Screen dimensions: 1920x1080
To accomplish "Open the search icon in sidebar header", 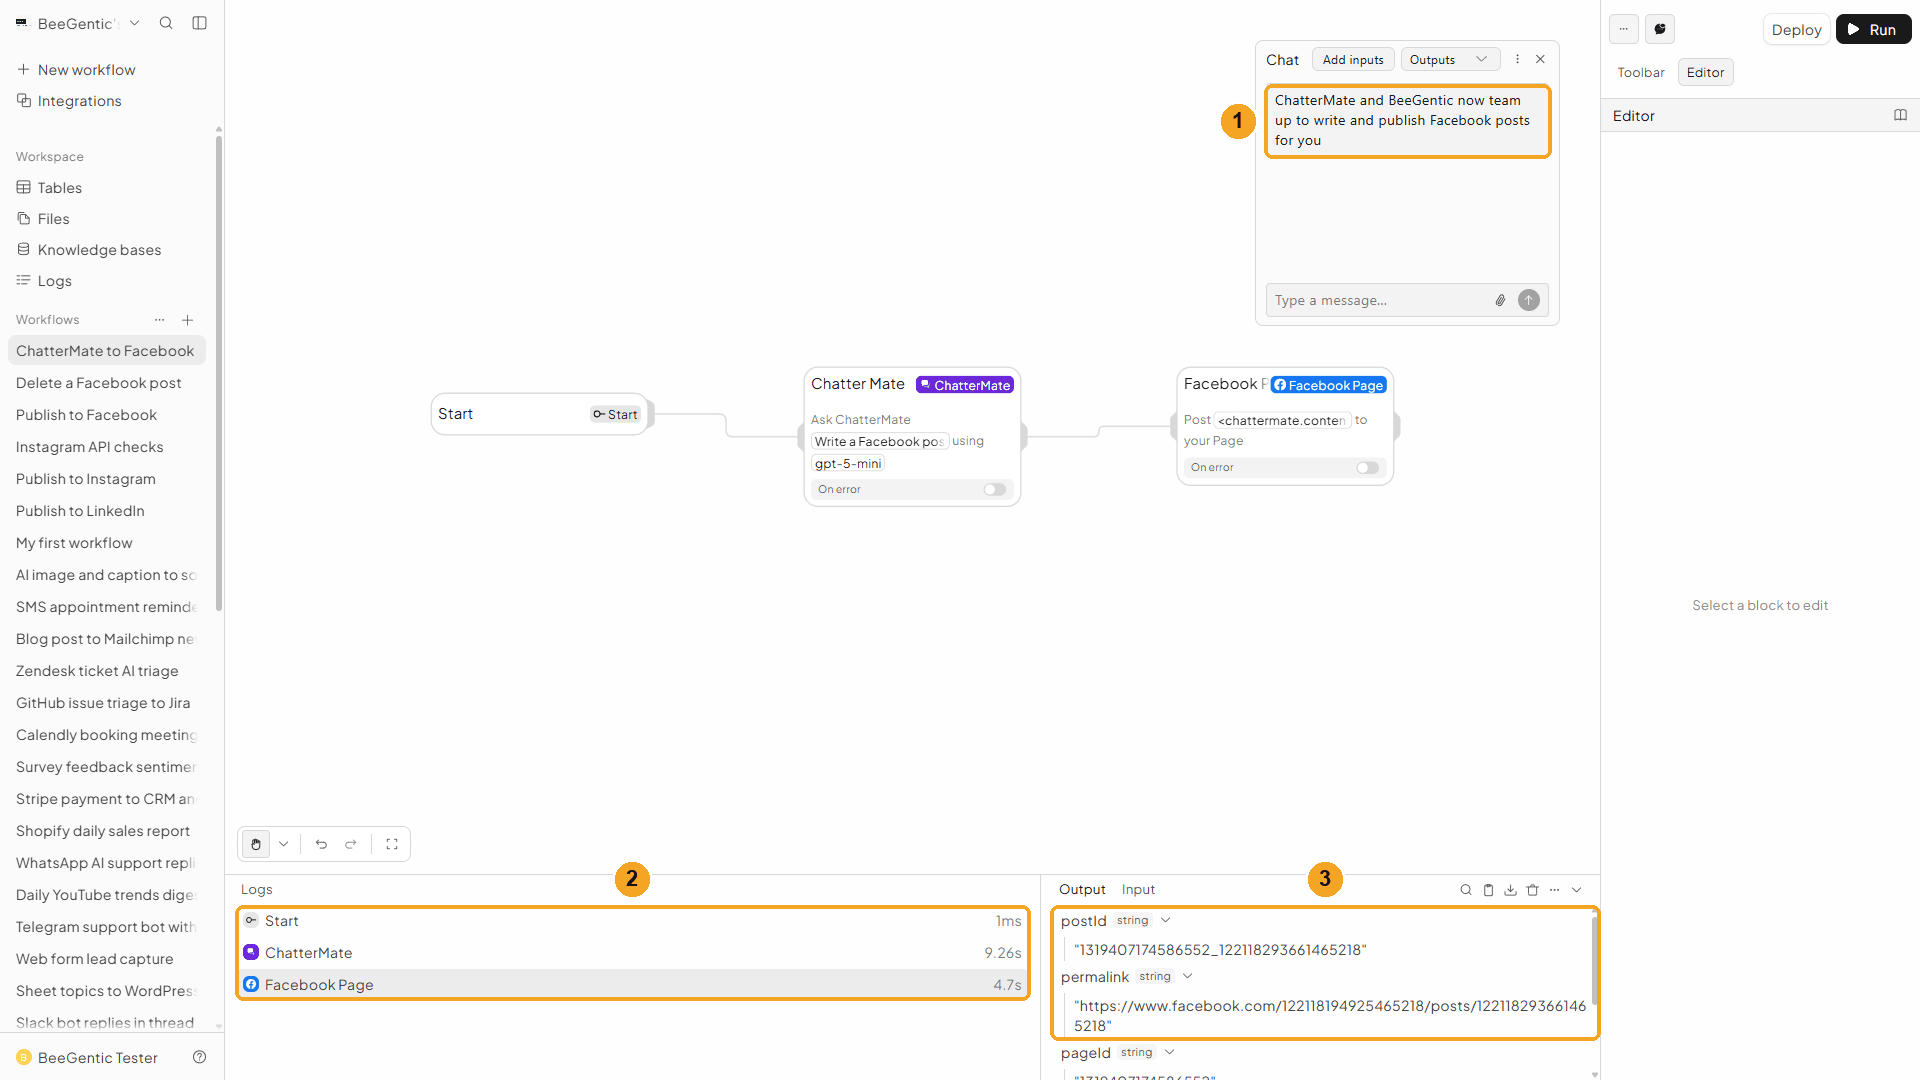I will coord(166,23).
